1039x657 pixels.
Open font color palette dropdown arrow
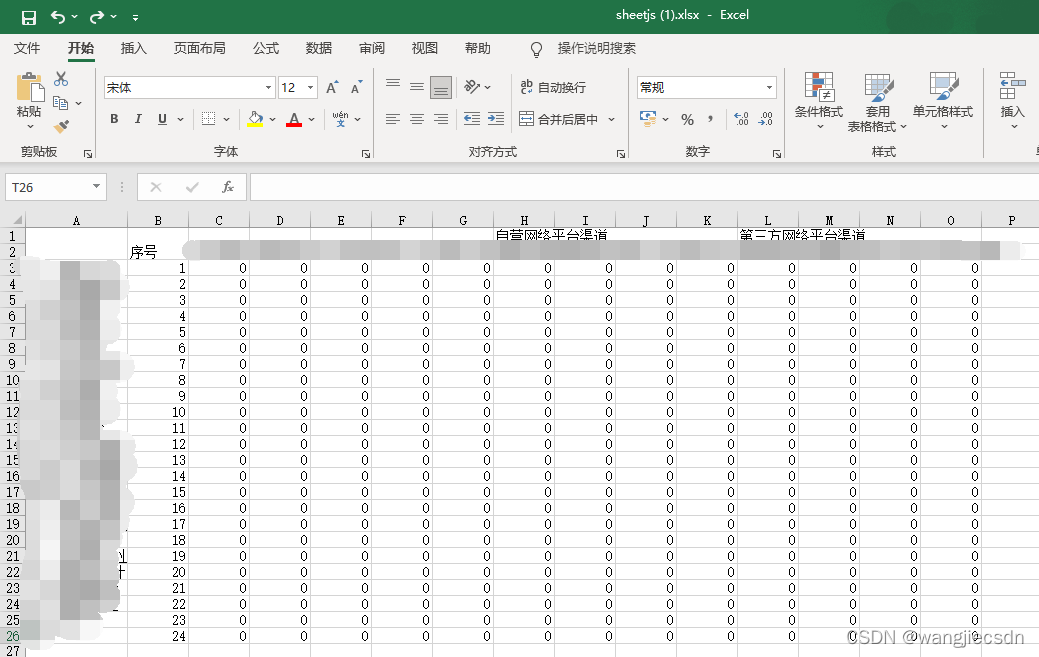[x=311, y=120]
